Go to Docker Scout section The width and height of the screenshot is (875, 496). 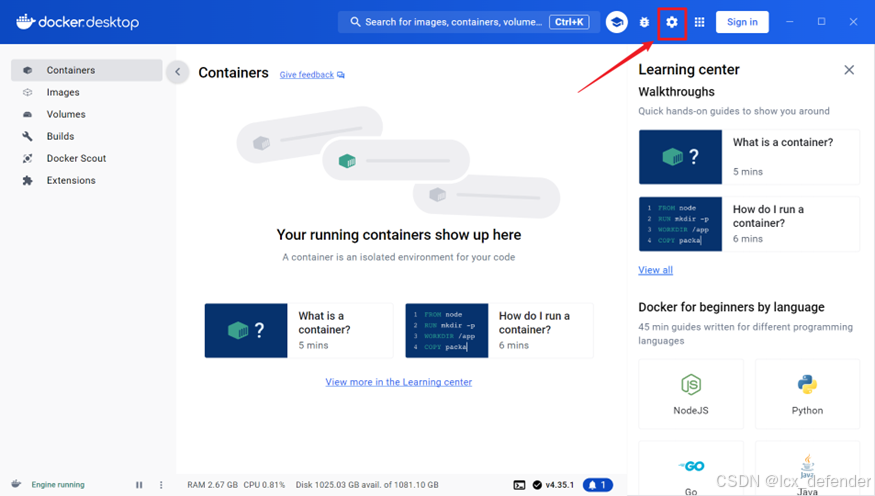86,158
